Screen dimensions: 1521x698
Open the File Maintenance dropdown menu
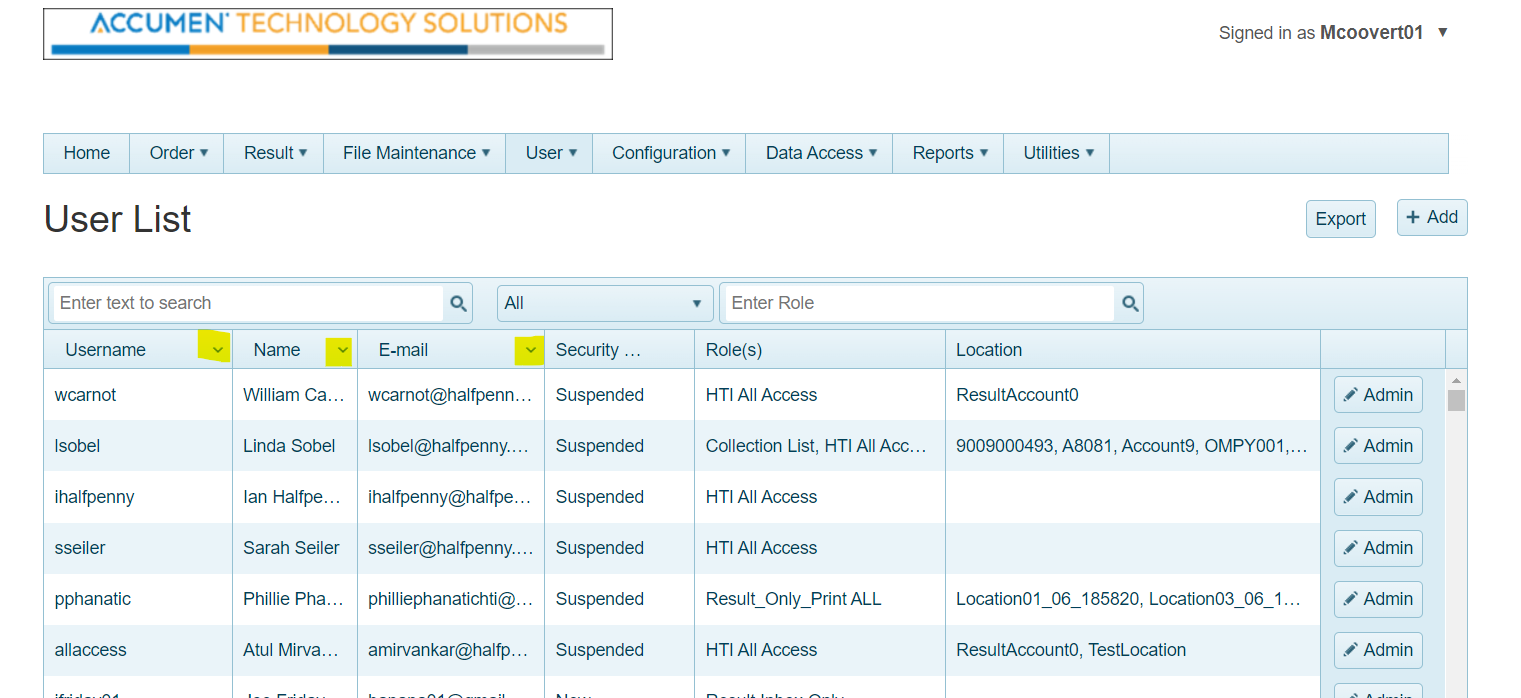click(415, 153)
